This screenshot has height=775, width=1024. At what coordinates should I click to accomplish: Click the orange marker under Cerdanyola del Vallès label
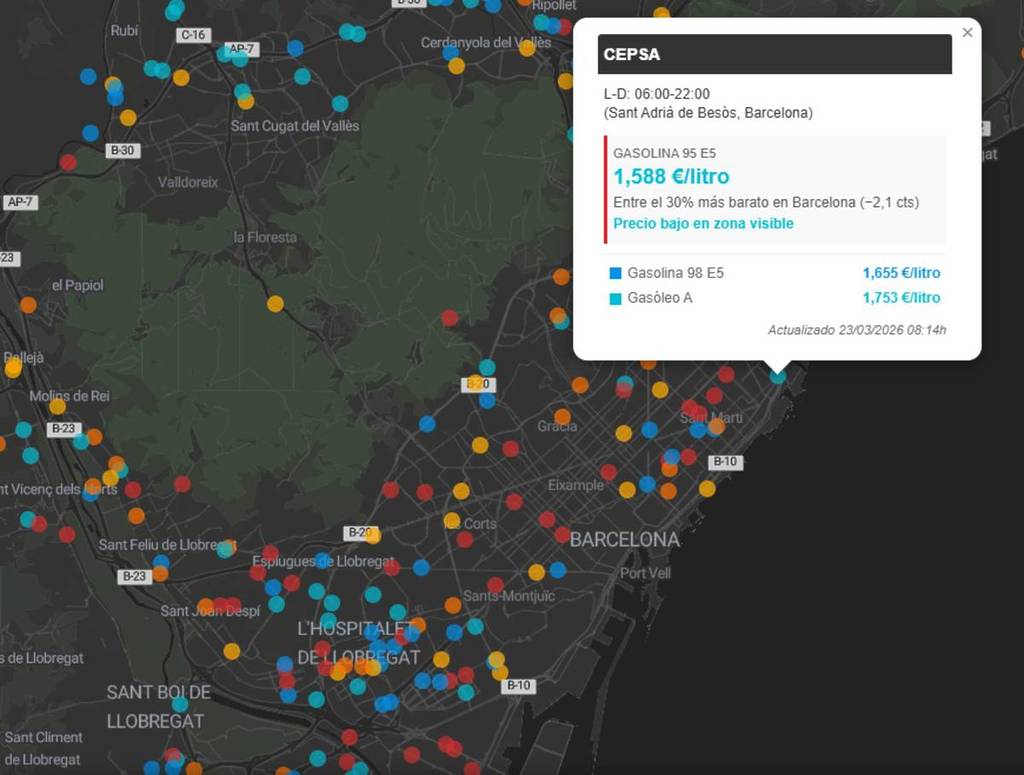456,66
